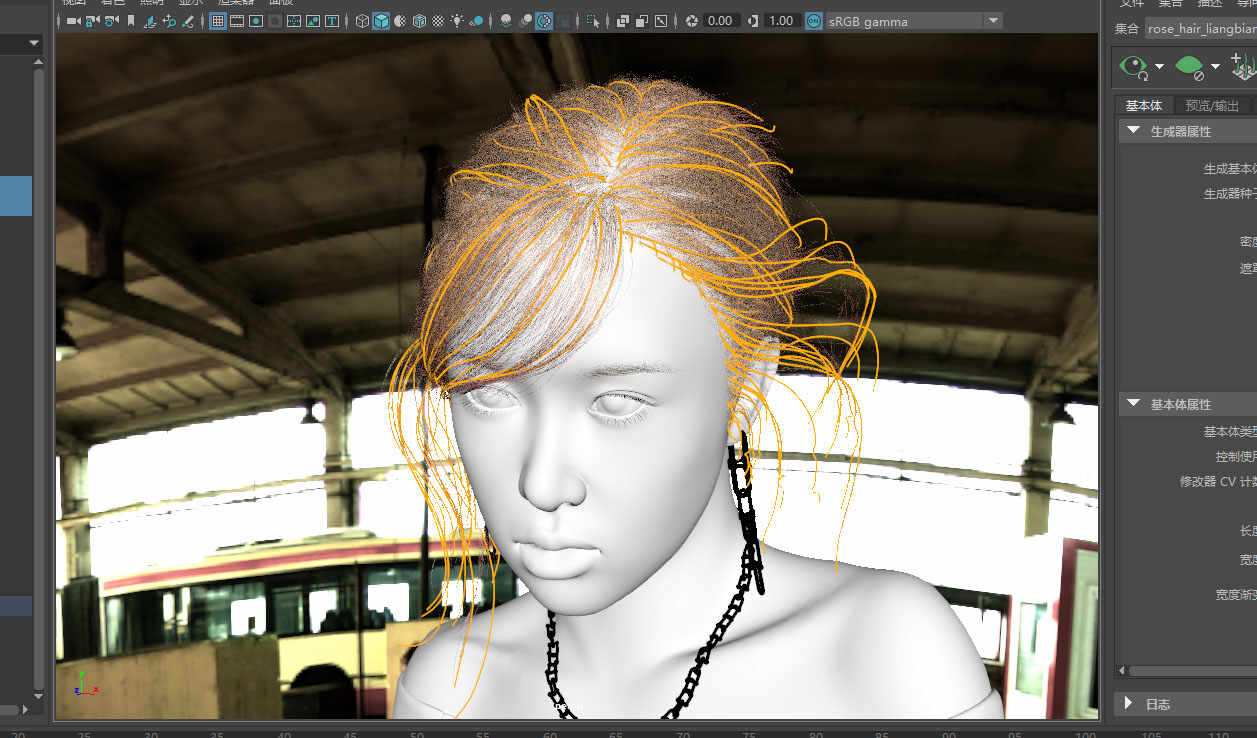This screenshot has height=738, width=1257.
Task: Open the XGen preview eye dropdown arrow
Action: tap(1160, 67)
